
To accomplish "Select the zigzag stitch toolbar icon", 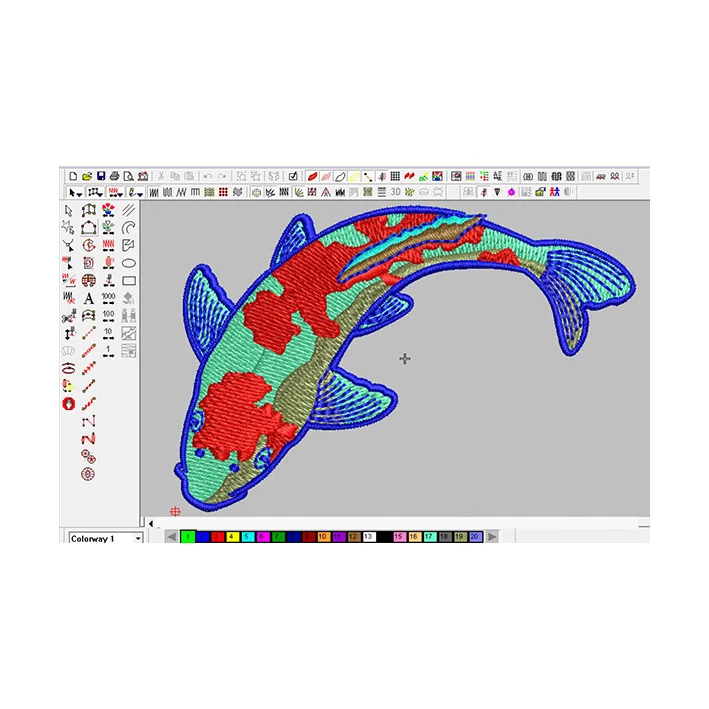I will coord(181,193).
